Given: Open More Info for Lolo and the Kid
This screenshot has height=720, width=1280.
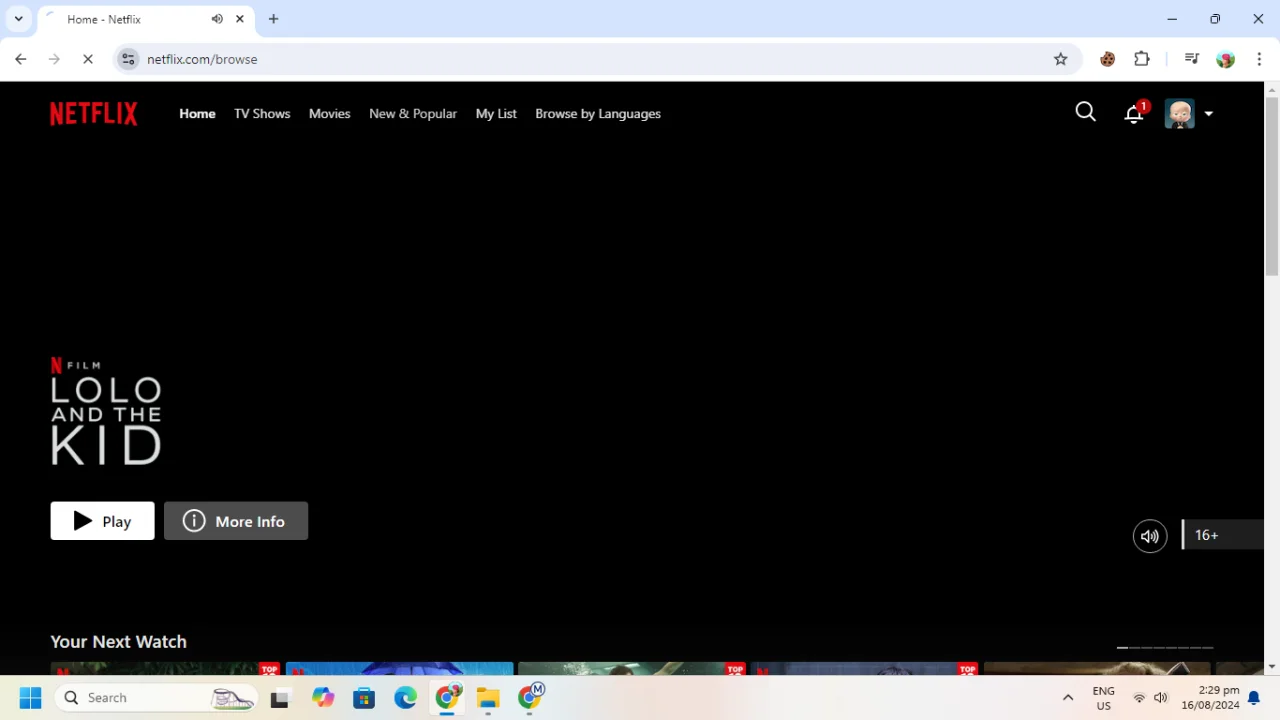Looking at the screenshot, I should (x=236, y=521).
